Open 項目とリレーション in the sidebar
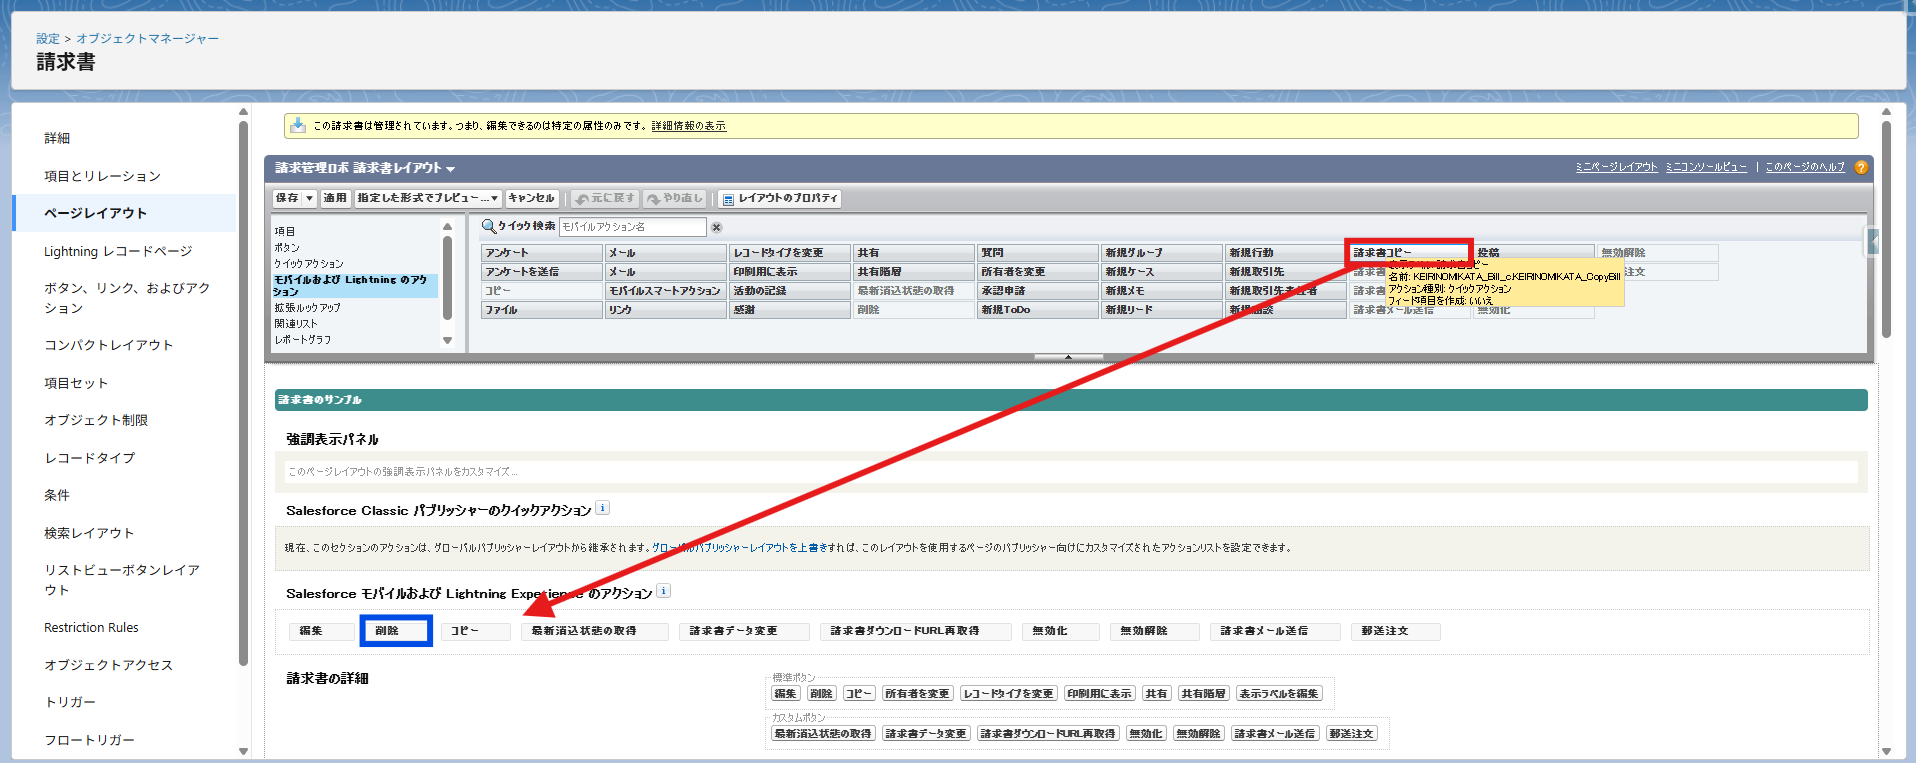 (102, 176)
